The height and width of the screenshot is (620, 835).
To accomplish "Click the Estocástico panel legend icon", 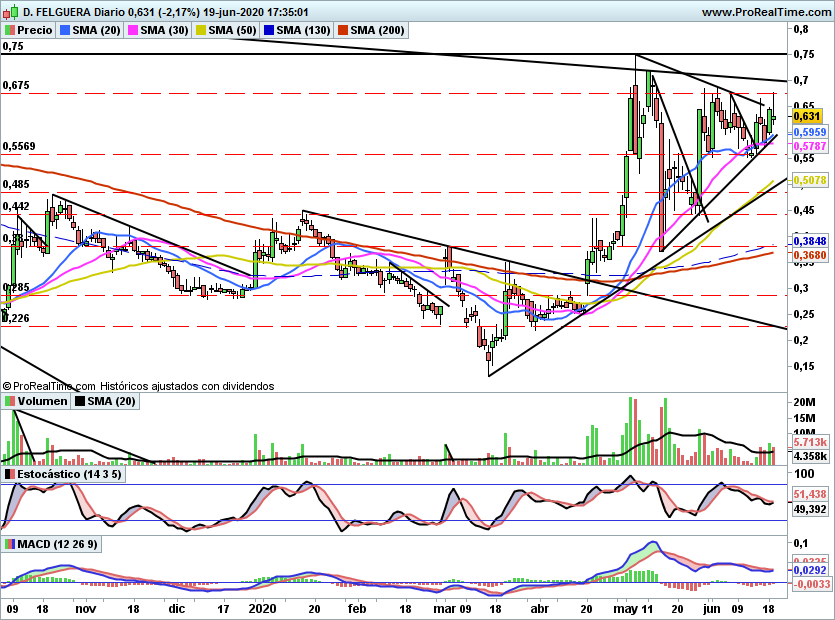I will pyautogui.click(x=10, y=474).
